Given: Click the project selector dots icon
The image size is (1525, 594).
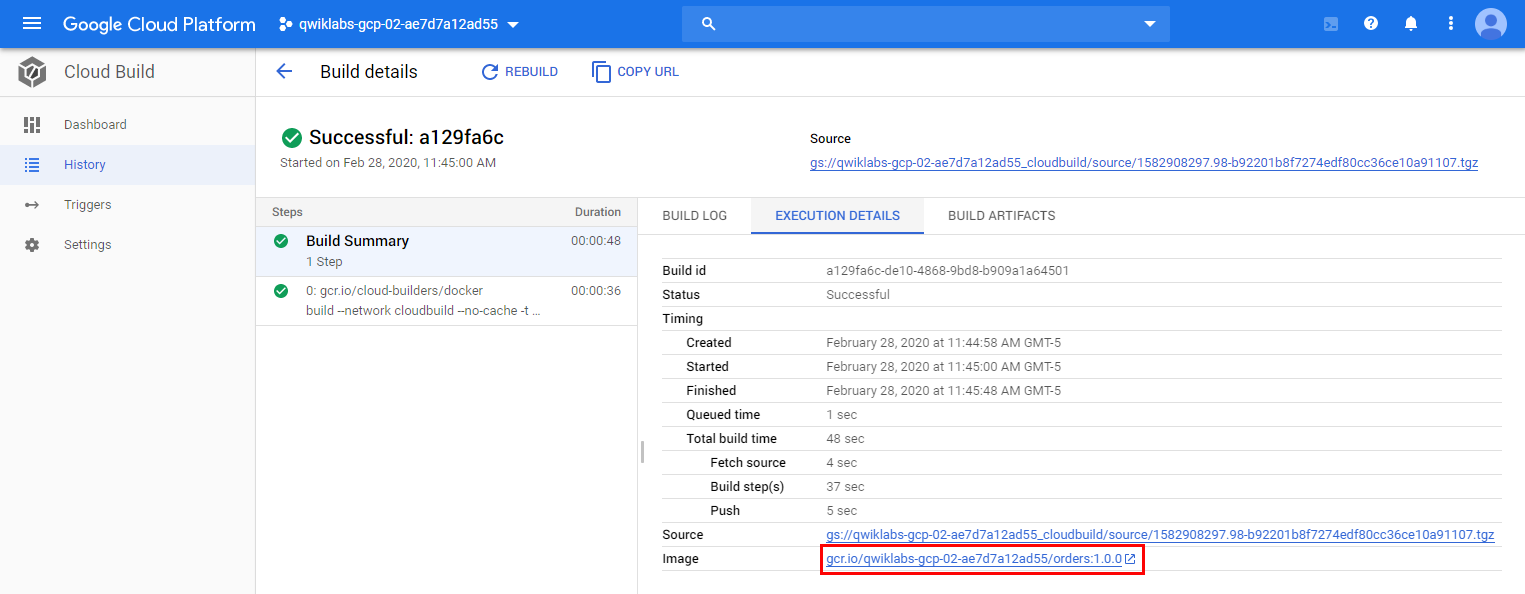Looking at the screenshot, I should pyautogui.click(x=286, y=24).
